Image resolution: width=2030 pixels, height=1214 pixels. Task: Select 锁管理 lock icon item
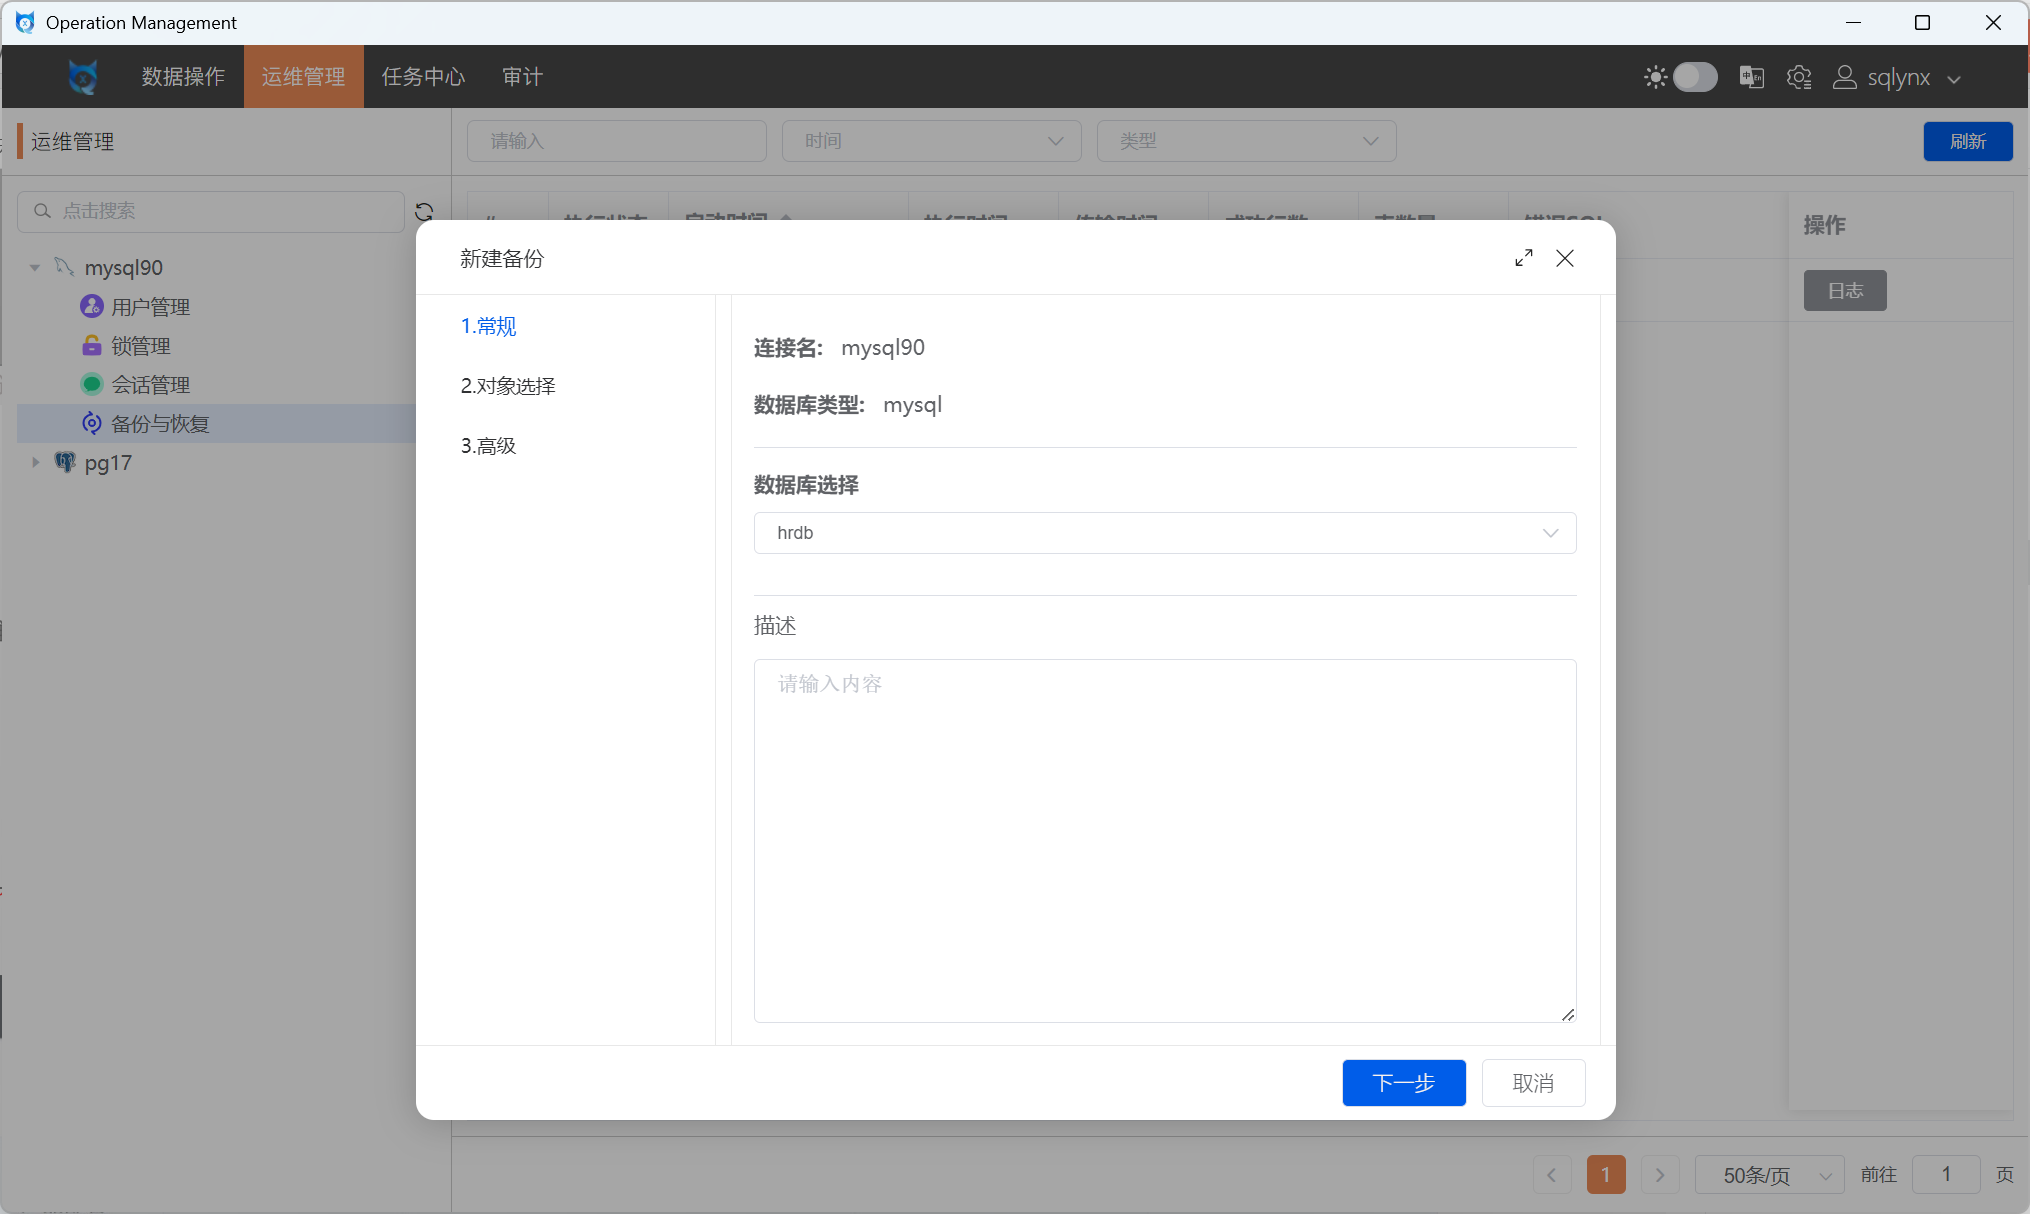point(140,346)
